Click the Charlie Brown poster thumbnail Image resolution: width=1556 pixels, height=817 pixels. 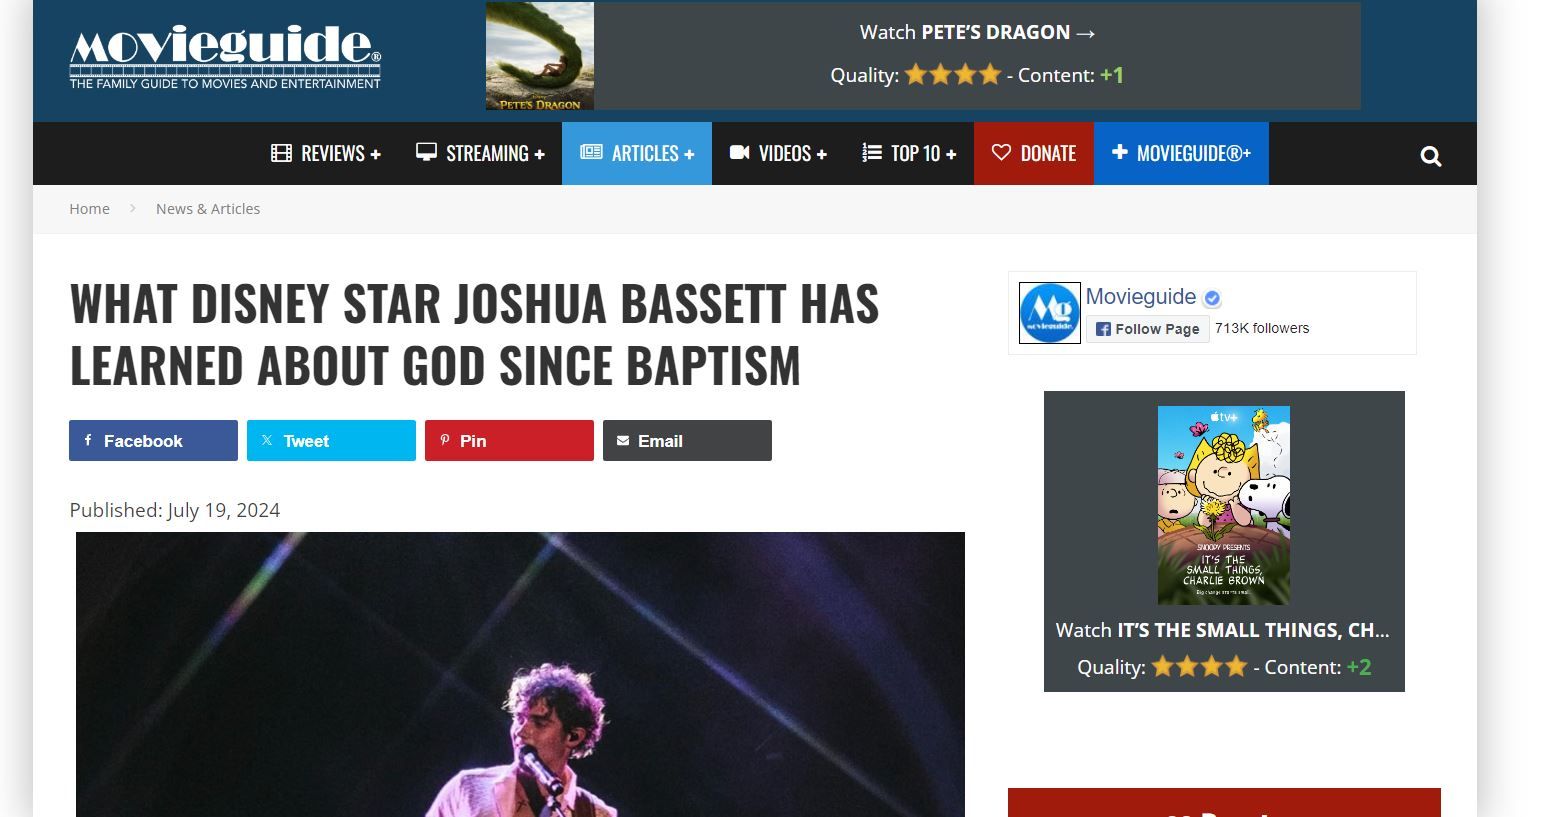1224,505
